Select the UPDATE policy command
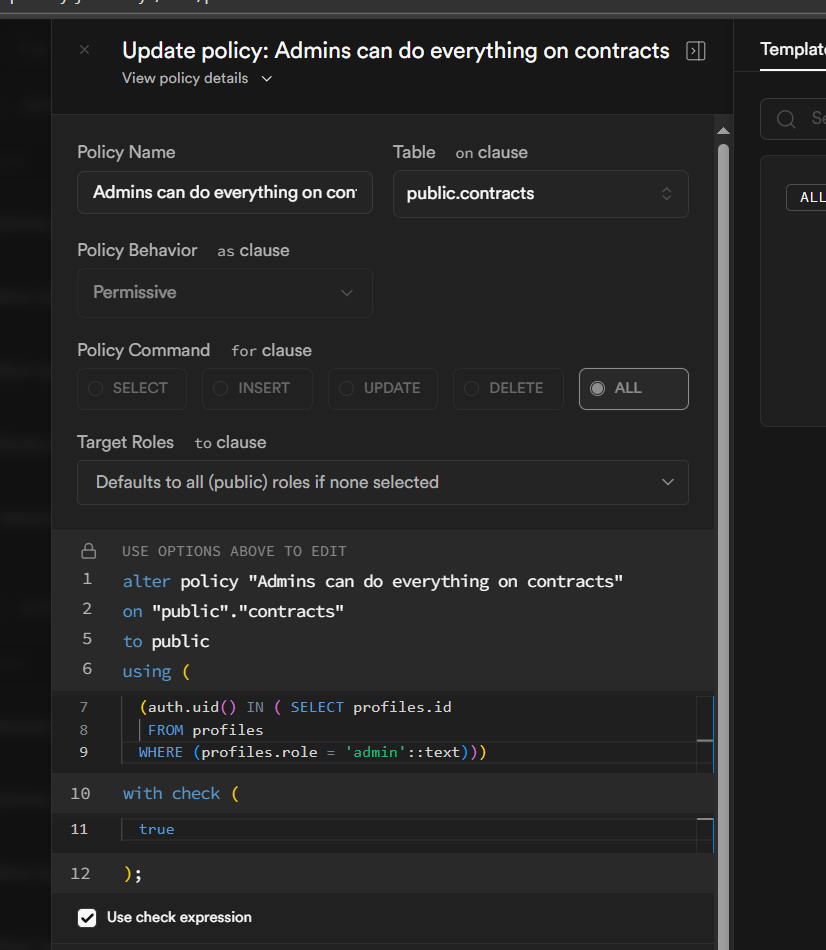Viewport: 826px width, 950px height. click(382, 389)
